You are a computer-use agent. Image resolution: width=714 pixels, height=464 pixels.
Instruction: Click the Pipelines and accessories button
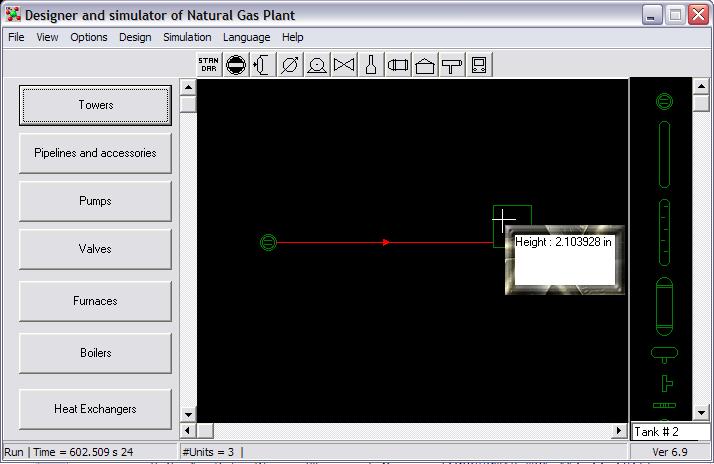coord(95,153)
